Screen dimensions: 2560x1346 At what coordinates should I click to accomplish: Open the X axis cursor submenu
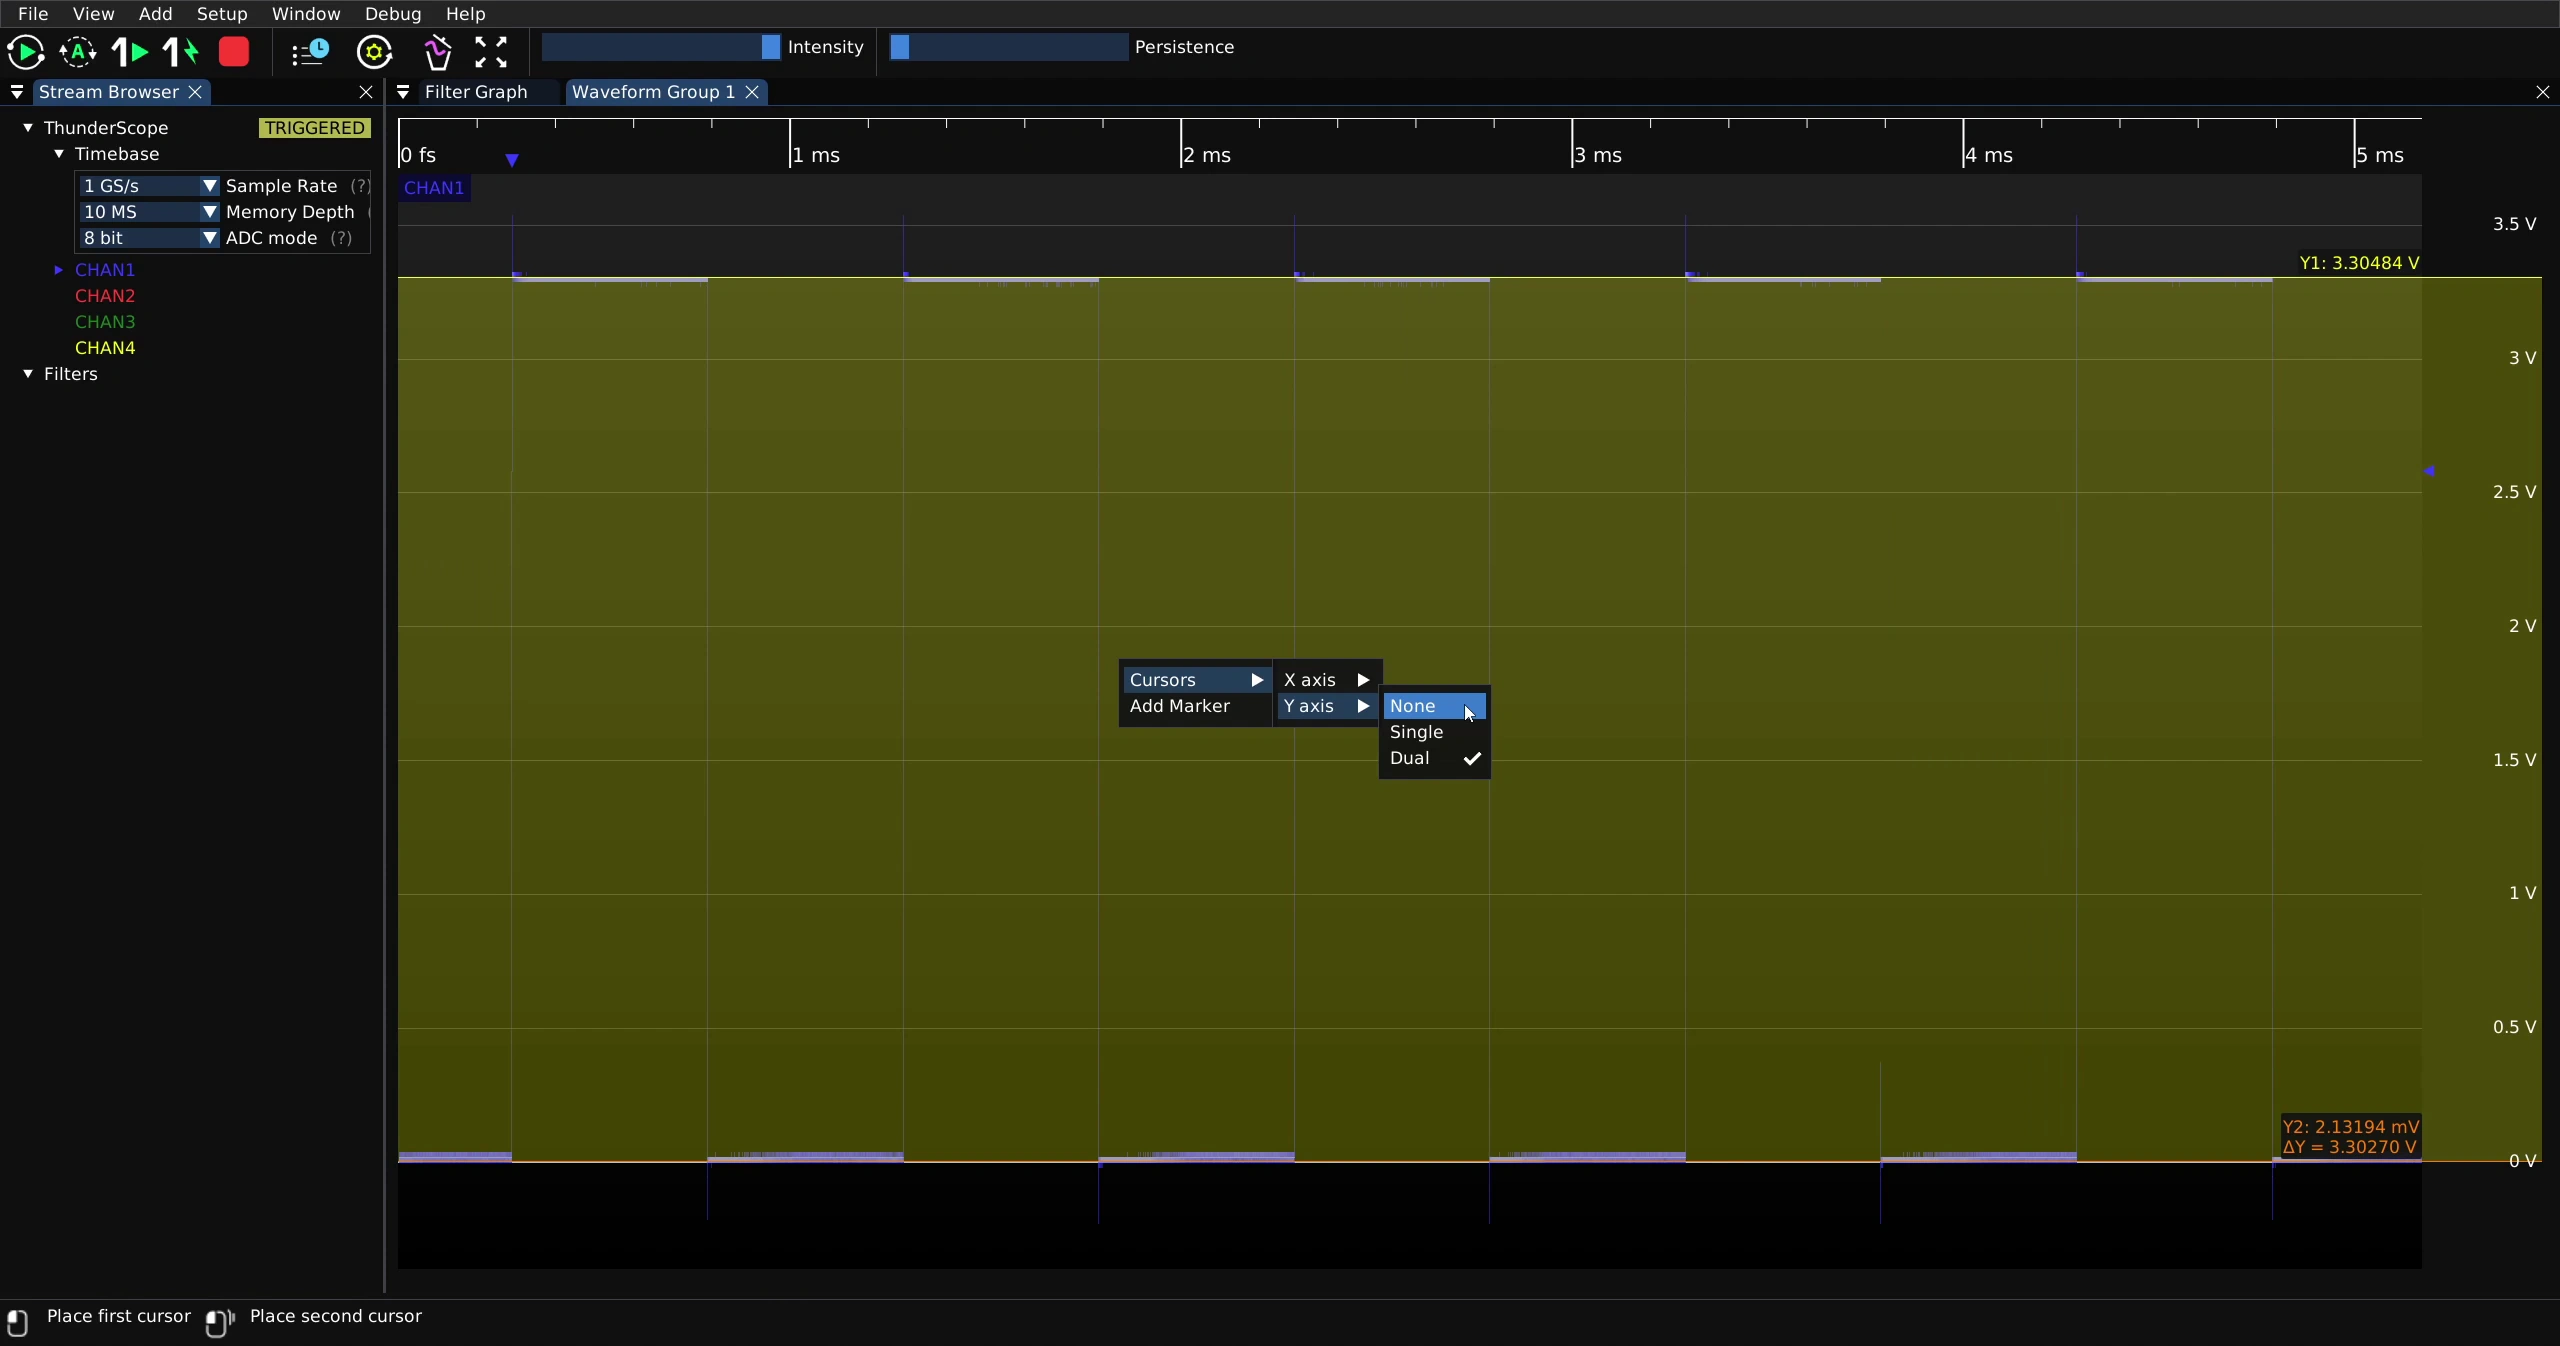(x=1326, y=680)
